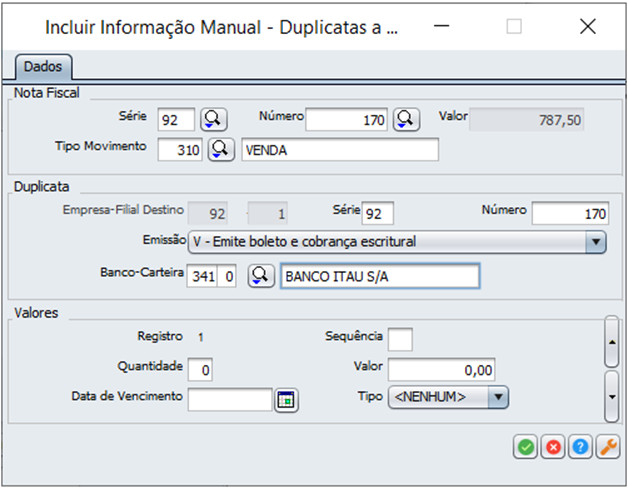Click the BANCO ITAU S/A text field
628x489 pixels.
[379, 275]
